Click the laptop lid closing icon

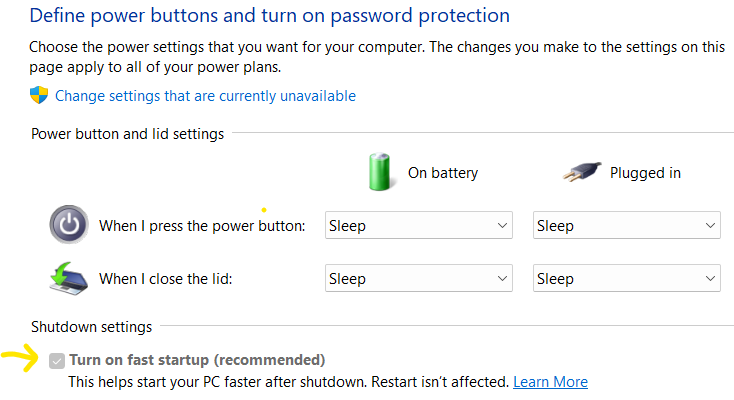[x=68, y=278]
